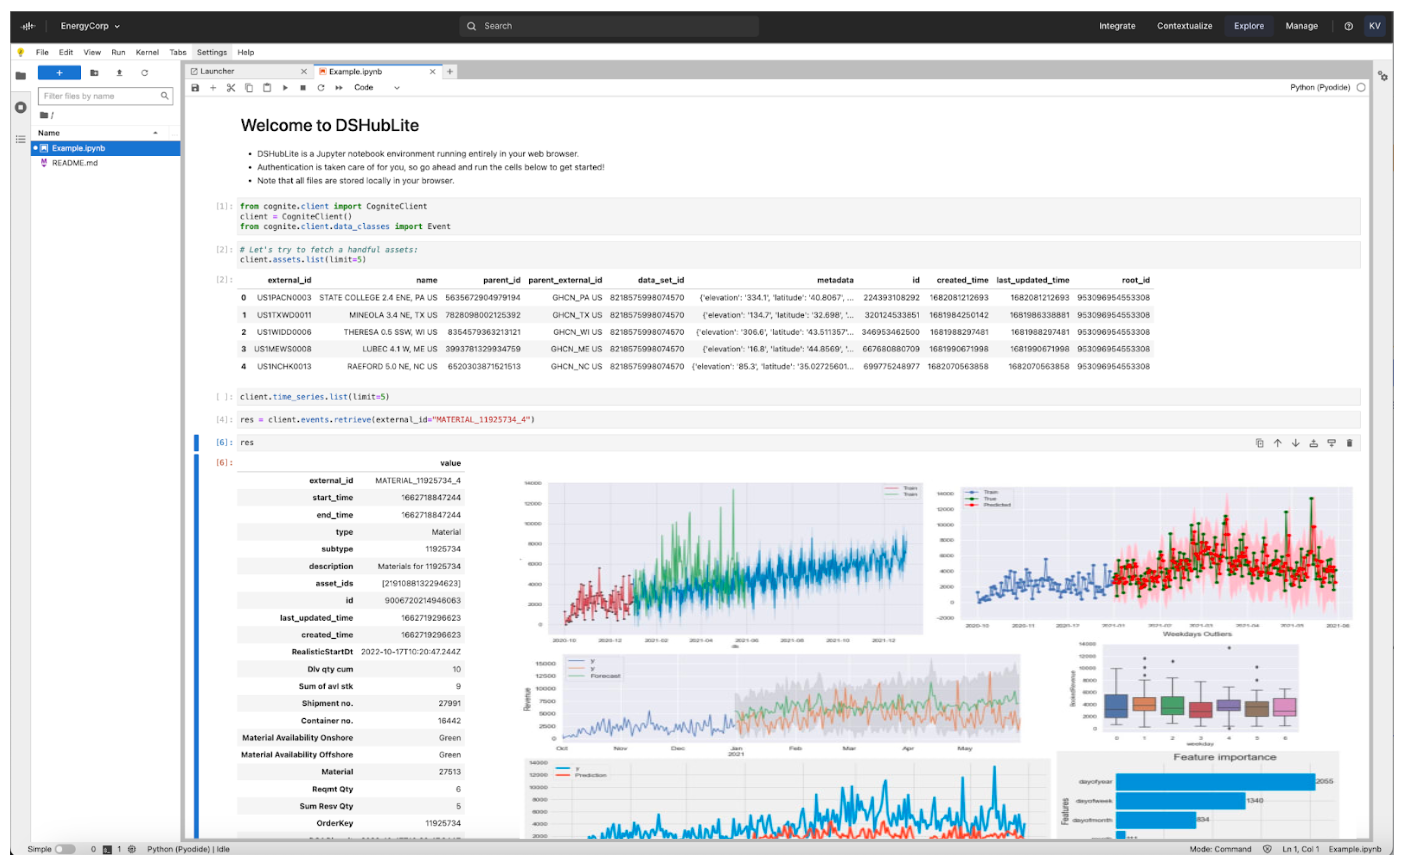Open the property inspector gears icon
Image resolution: width=1408 pixels, height=866 pixels.
[1383, 75]
